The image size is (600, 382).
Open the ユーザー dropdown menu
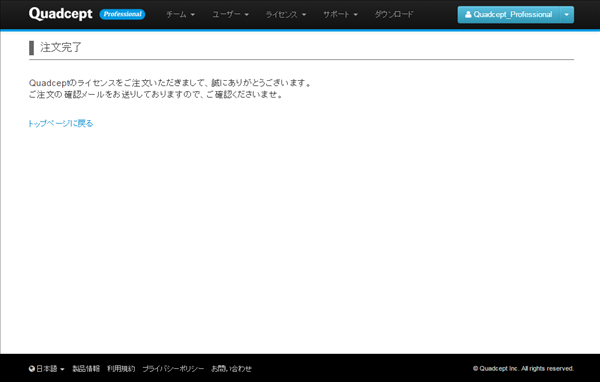click(x=230, y=15)
